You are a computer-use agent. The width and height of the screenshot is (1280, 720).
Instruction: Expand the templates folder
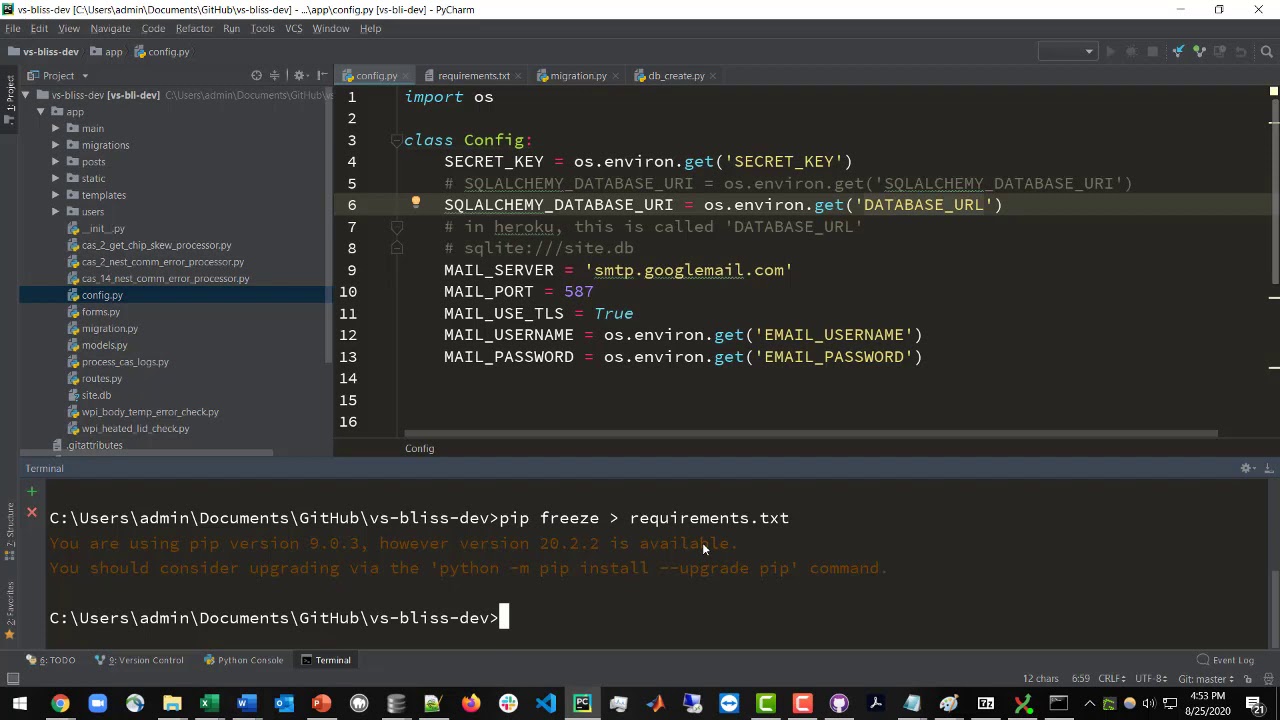[x=56, y=195]
